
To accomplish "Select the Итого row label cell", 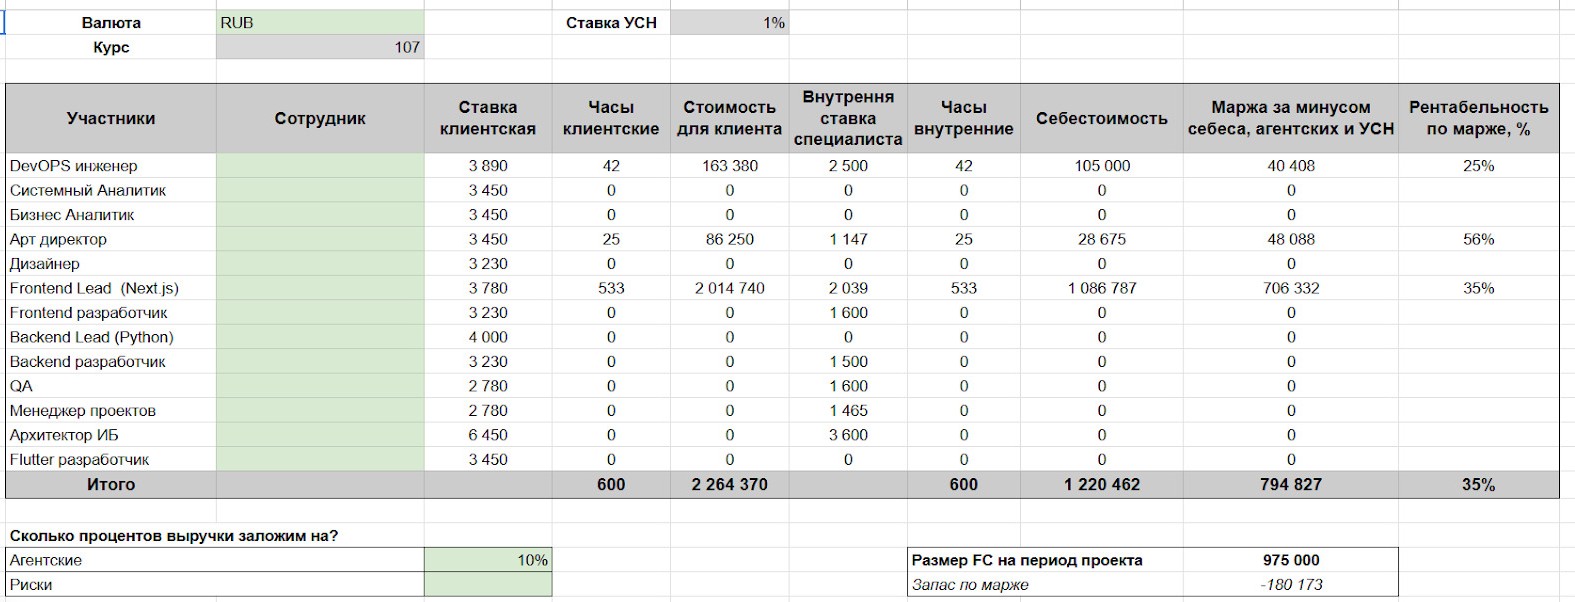I will pos(110,484).
